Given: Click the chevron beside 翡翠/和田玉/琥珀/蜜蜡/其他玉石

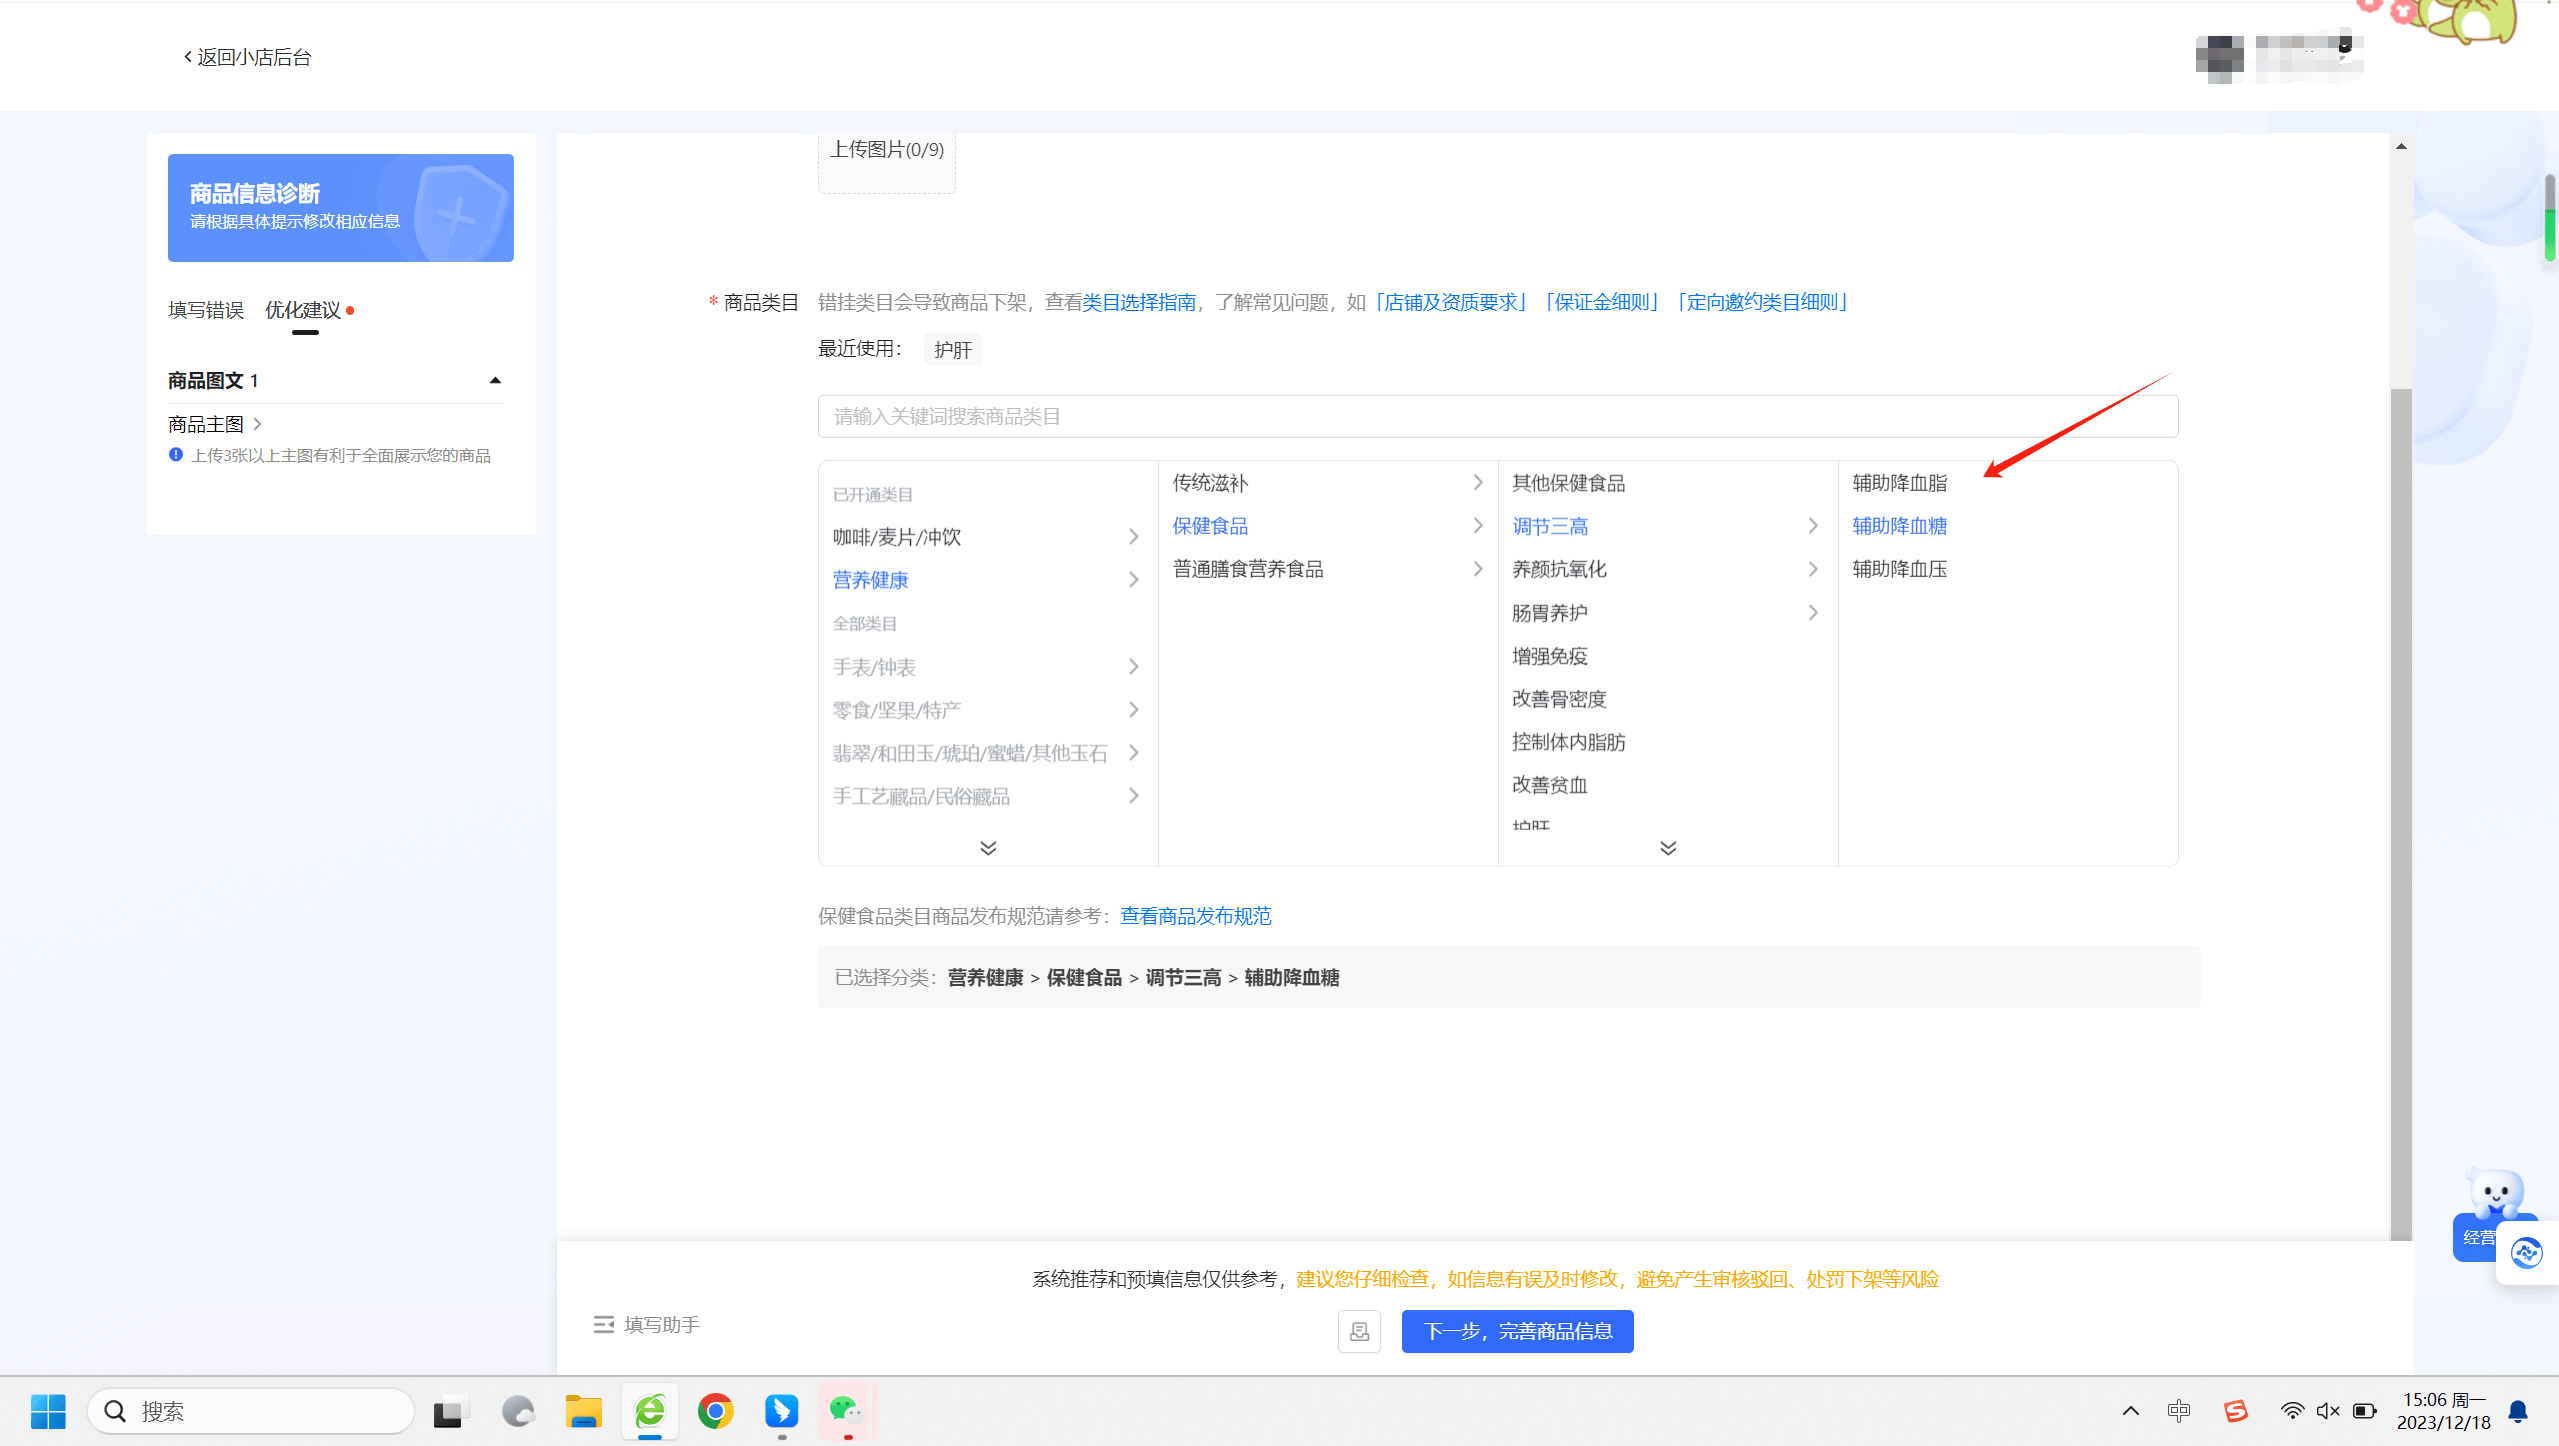Looking at the screenshot, I should coord(1133,753).
